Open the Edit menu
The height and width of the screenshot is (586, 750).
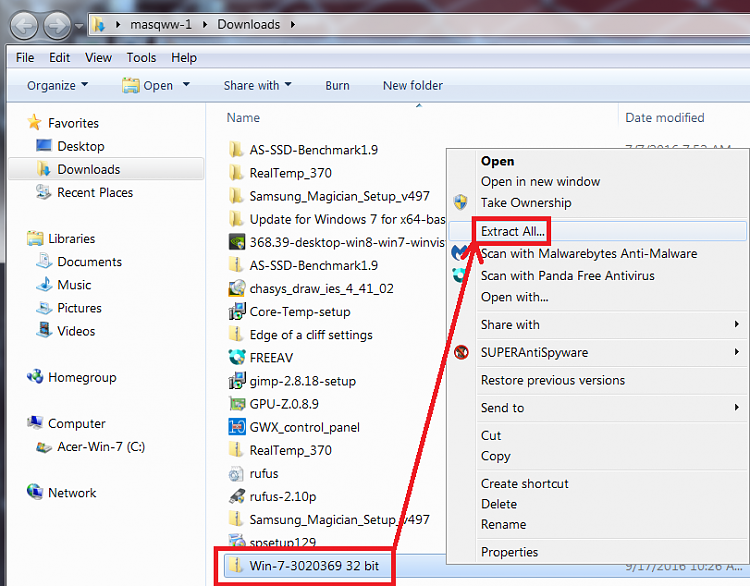tap(59, 58)
